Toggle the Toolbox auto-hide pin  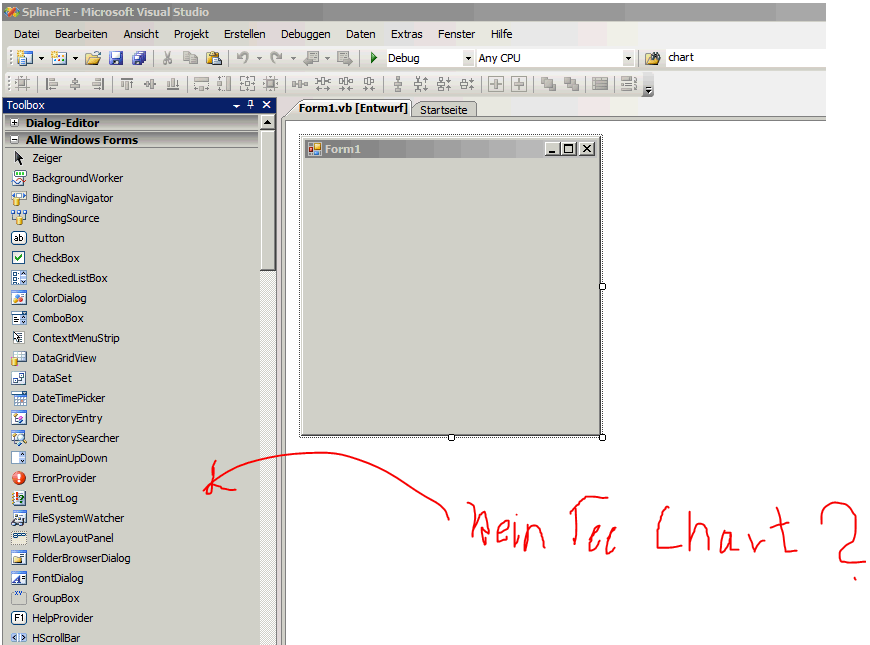click(251, 104)
